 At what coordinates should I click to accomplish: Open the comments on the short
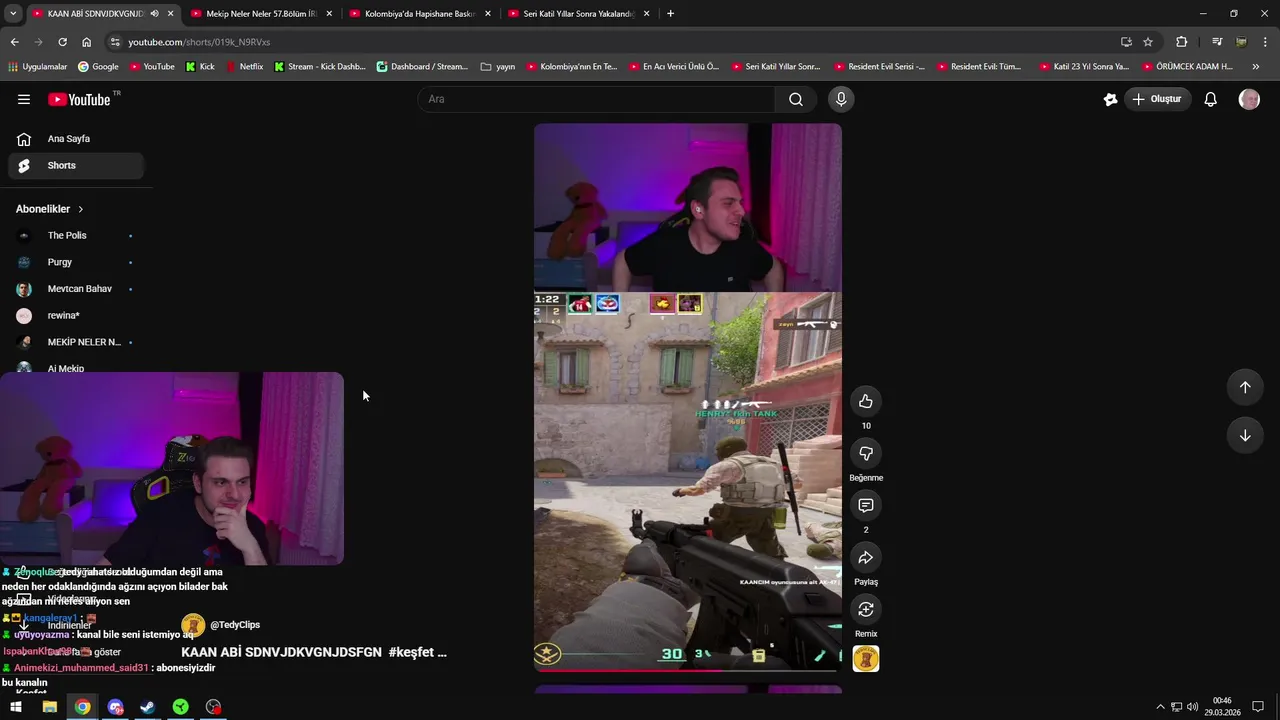click(x=866, y=505)
